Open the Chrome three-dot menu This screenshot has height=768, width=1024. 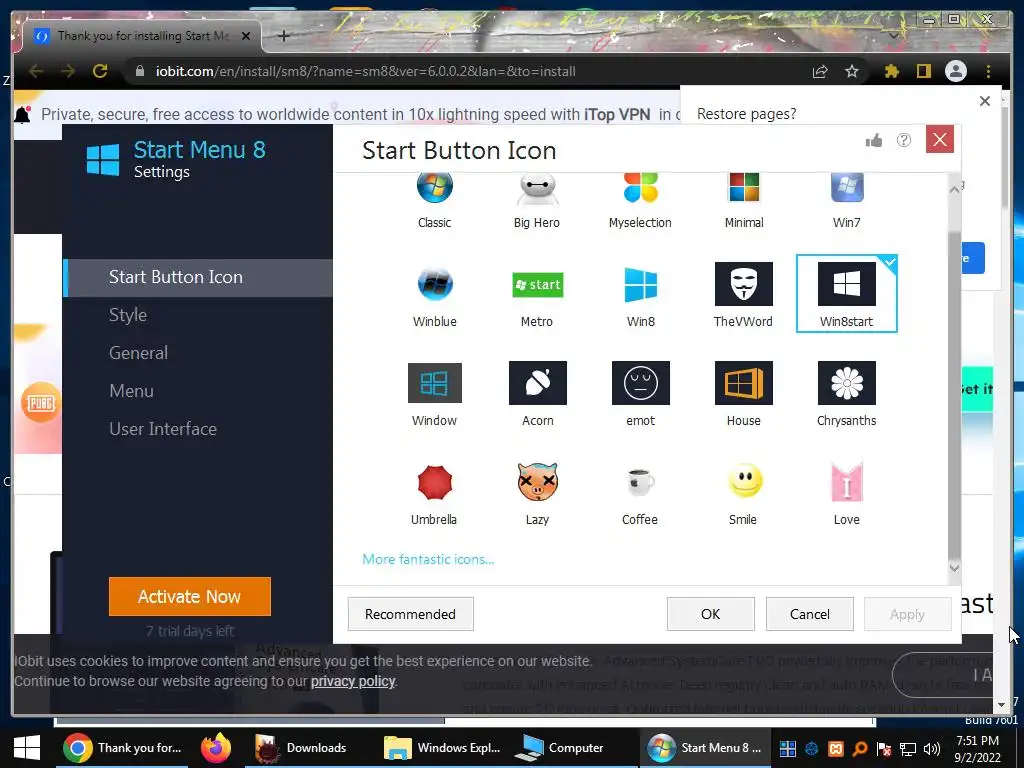(x=988, y=71)
